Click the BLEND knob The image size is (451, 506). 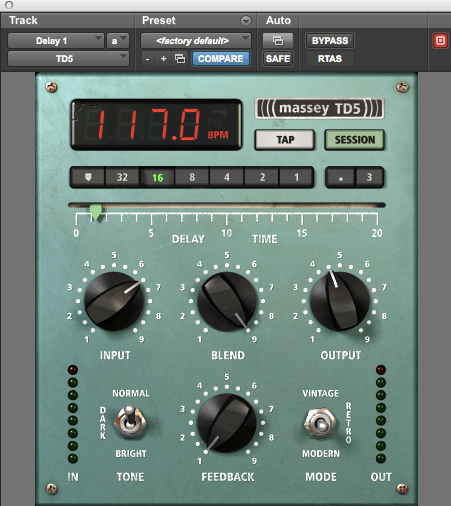point(227,301)
